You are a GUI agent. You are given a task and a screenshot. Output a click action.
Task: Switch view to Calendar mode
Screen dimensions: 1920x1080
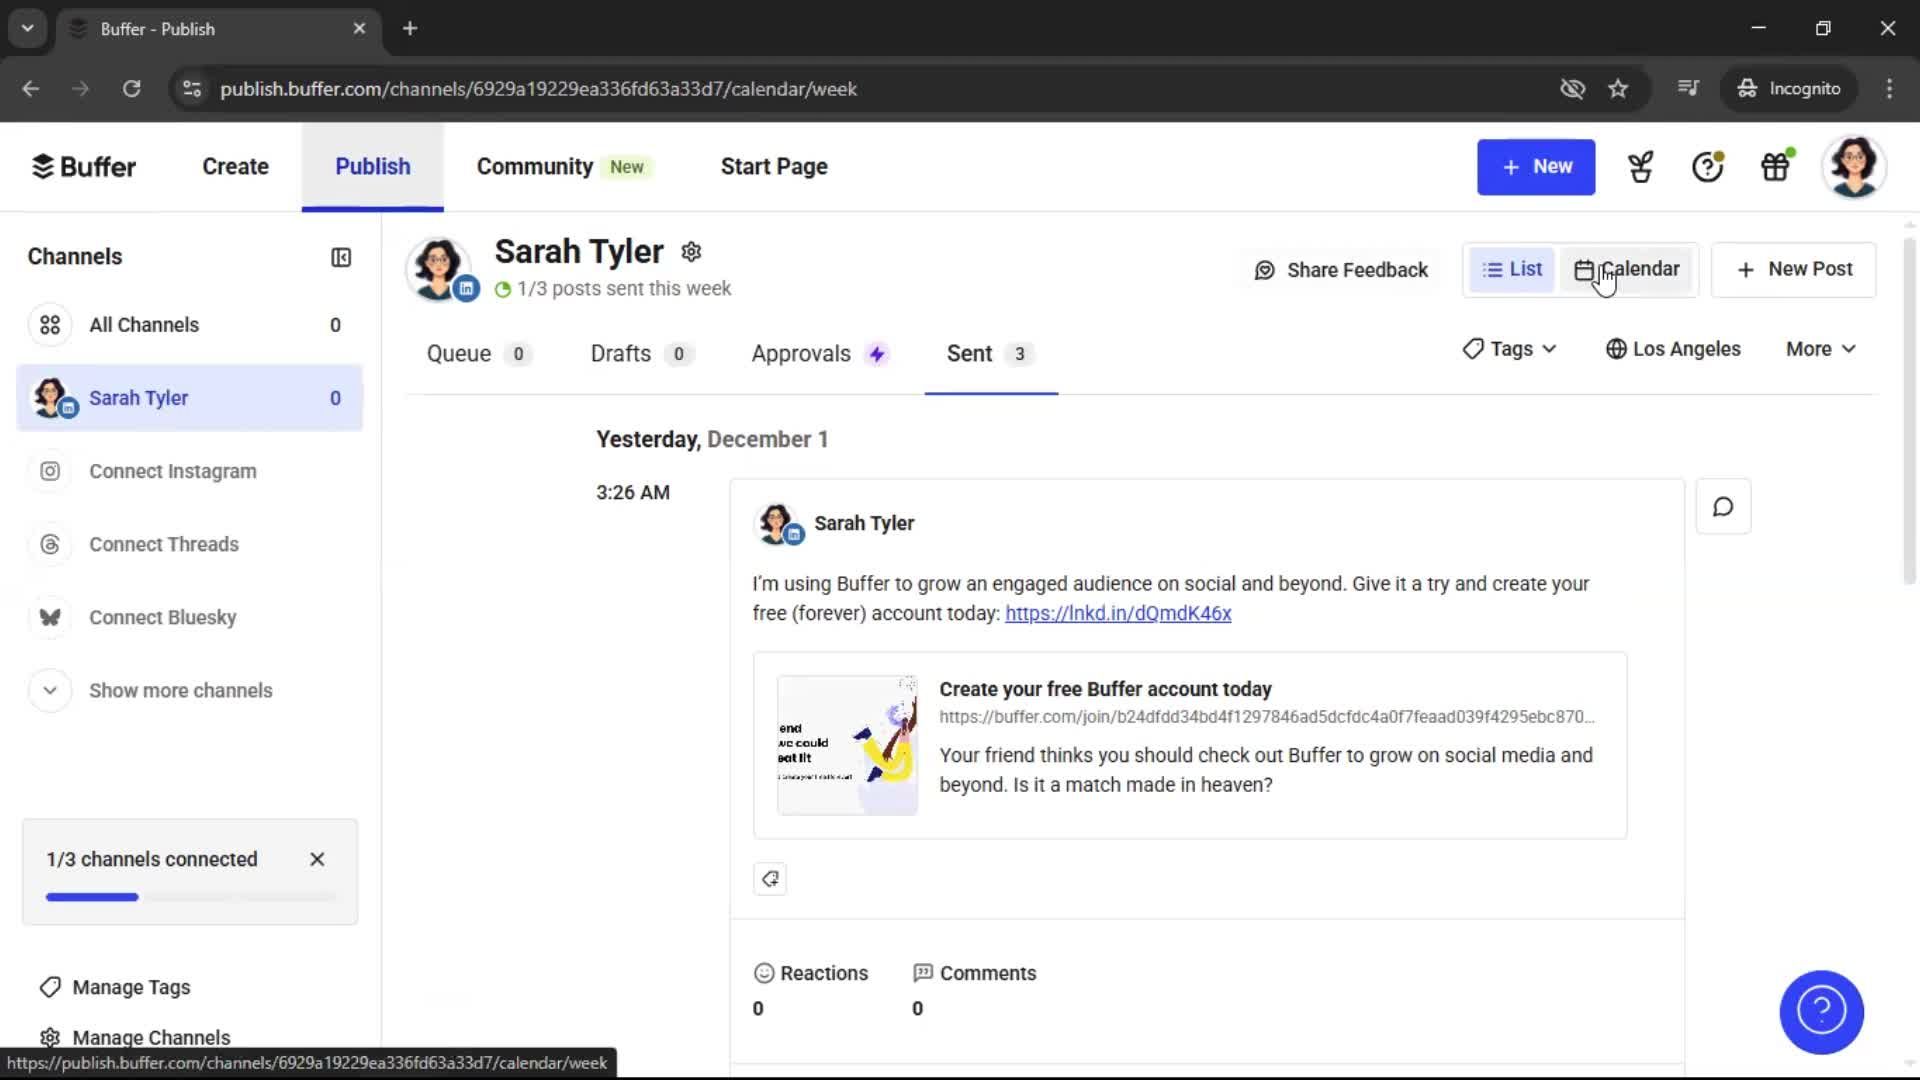1630,268
